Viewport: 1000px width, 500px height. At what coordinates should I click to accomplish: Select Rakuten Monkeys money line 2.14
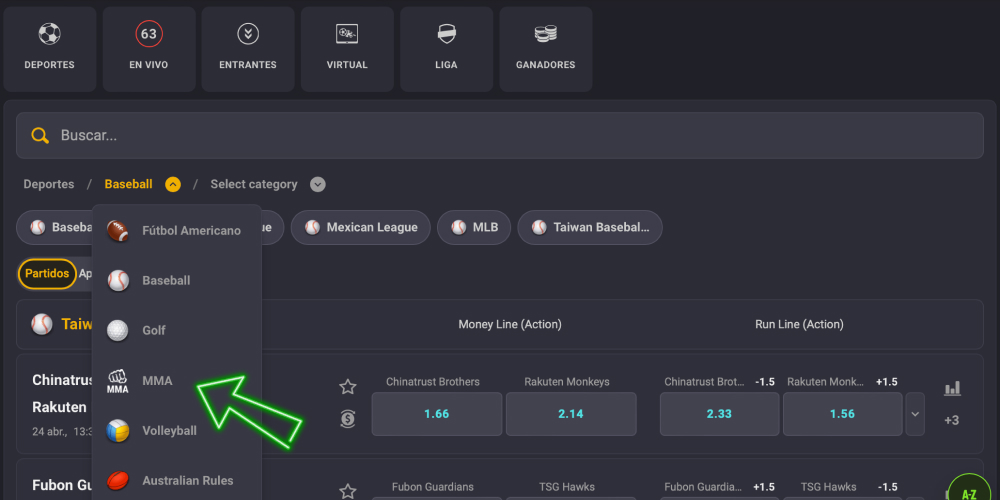tap(570, 414)
